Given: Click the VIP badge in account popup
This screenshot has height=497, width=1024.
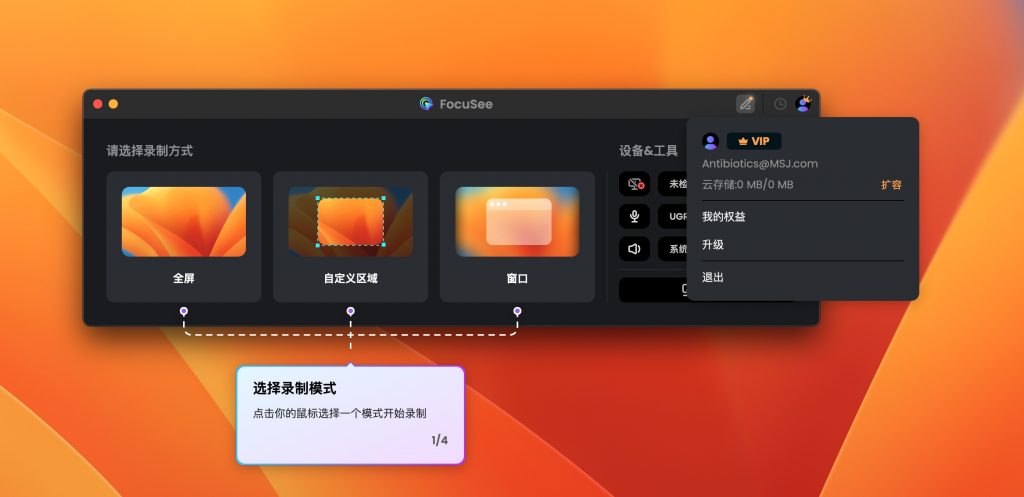Looking at the screenshot, I should point(754,141).
